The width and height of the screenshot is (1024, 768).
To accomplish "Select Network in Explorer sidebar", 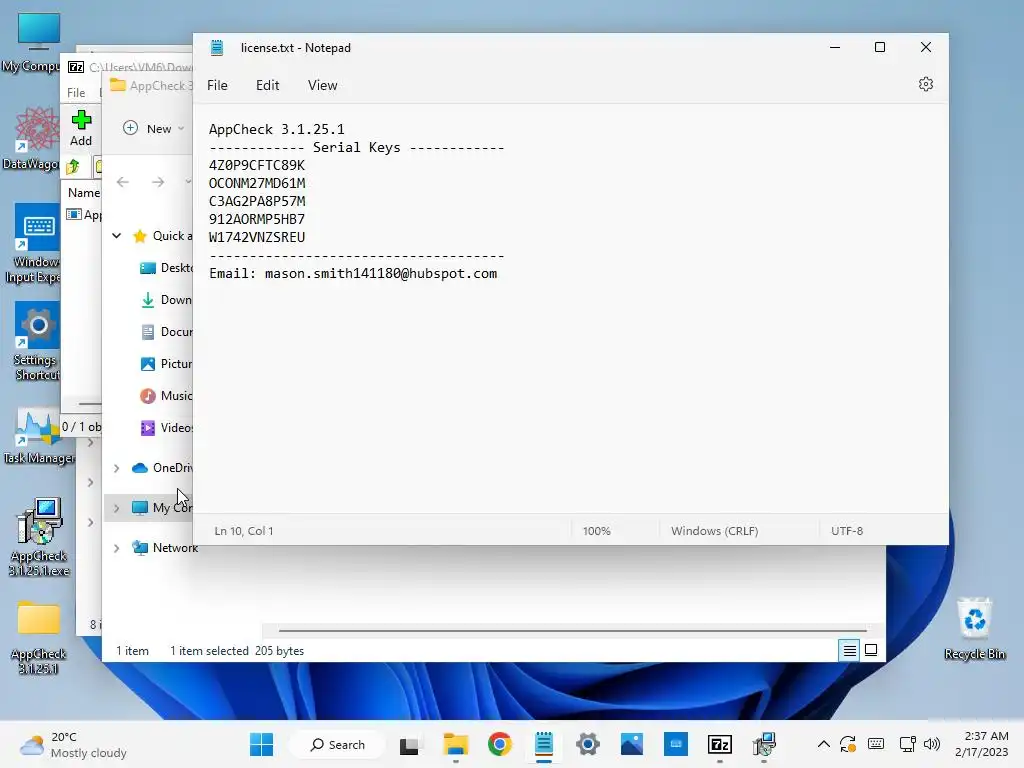I will [x=165, y=548].
